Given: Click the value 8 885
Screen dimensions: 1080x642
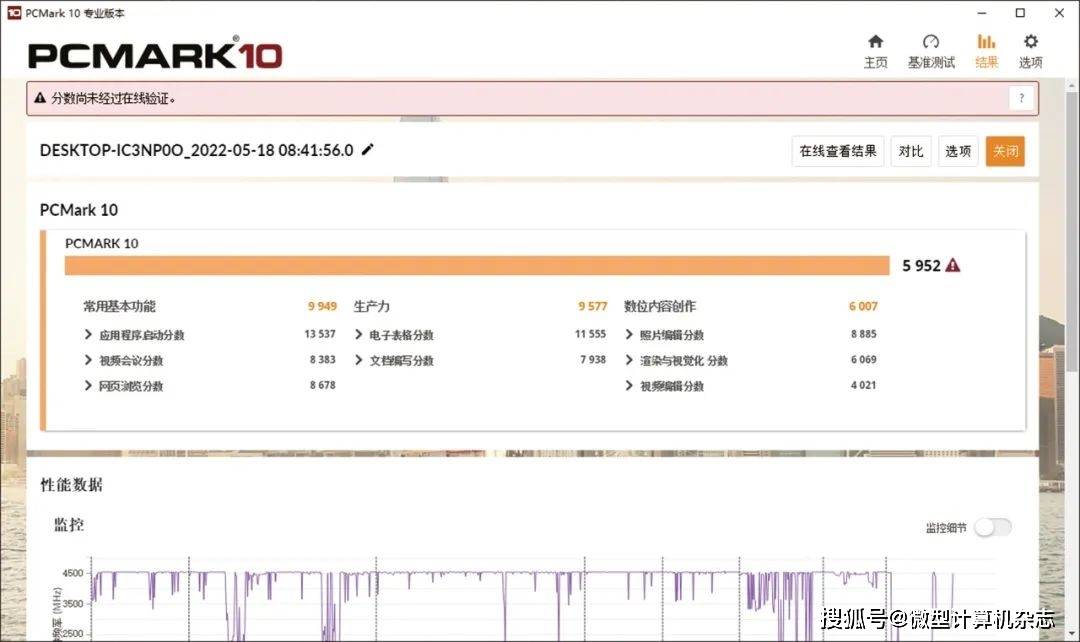Looking at the screenshot, I should [x=864, y=334].
